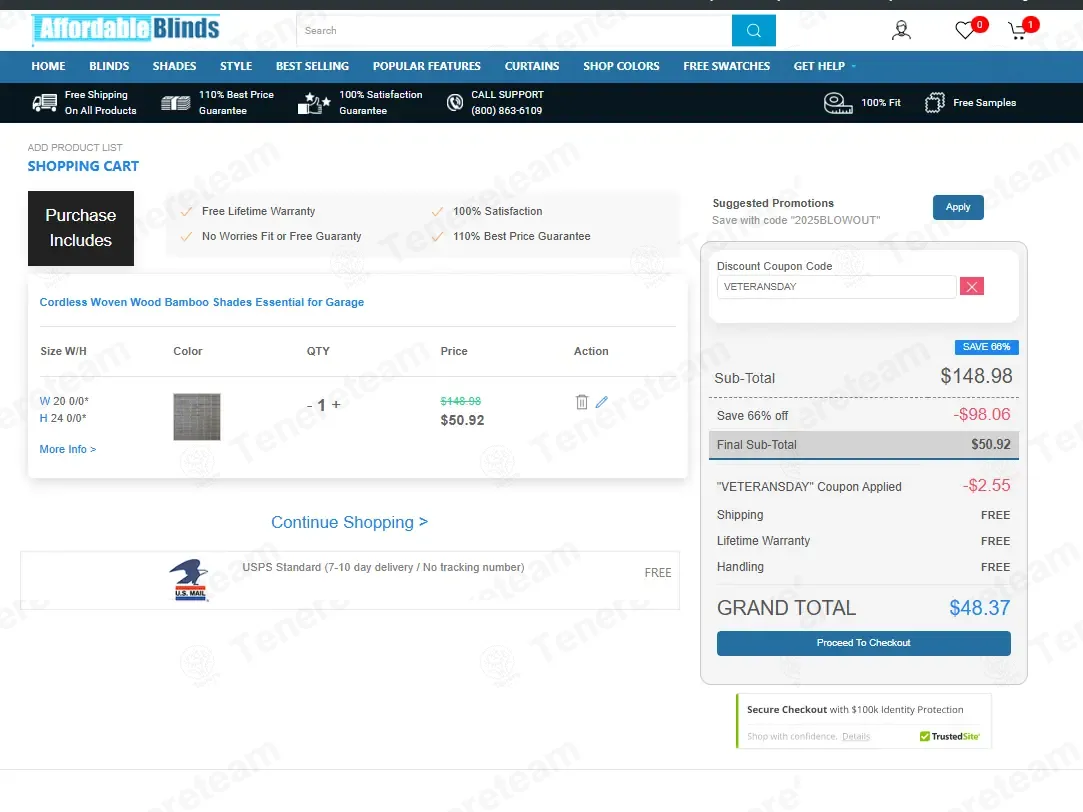Screen dimensions: 1083x812
Task: Click "Free Lifetime Warranty" text
Action: [x=258, y=211]
